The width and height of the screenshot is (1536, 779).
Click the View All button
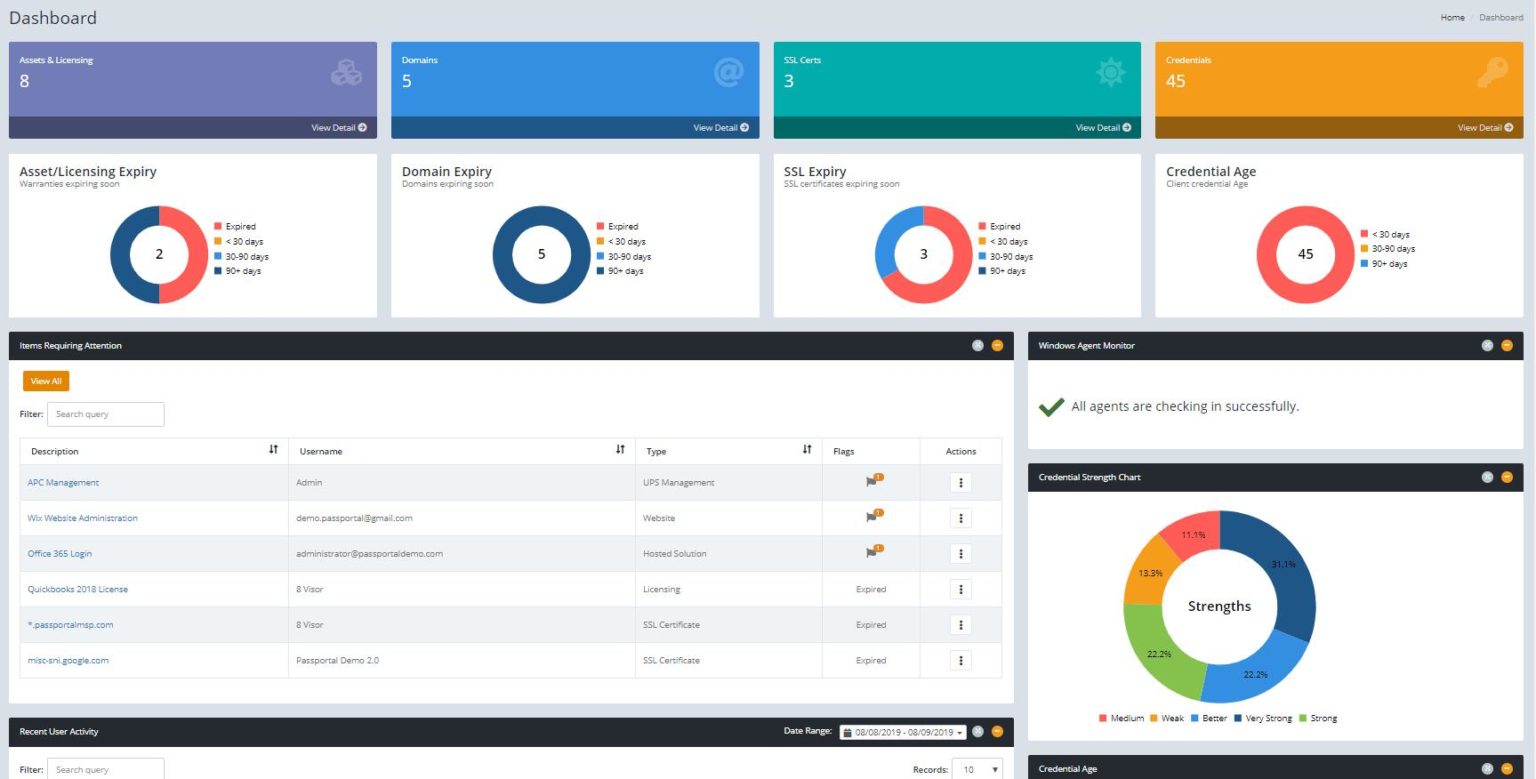pos(46,381)
